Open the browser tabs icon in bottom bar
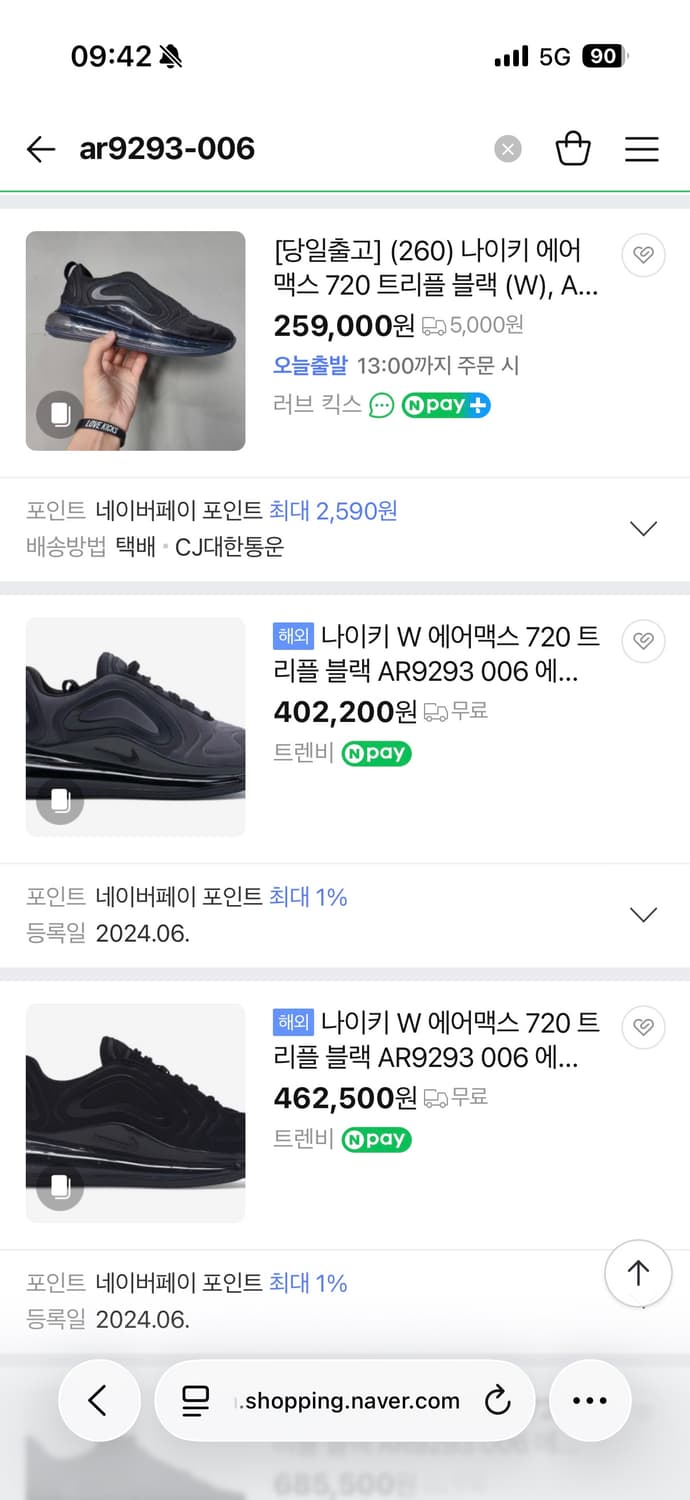Viewport: 690px width, 1500px height. click(193, 1400)
